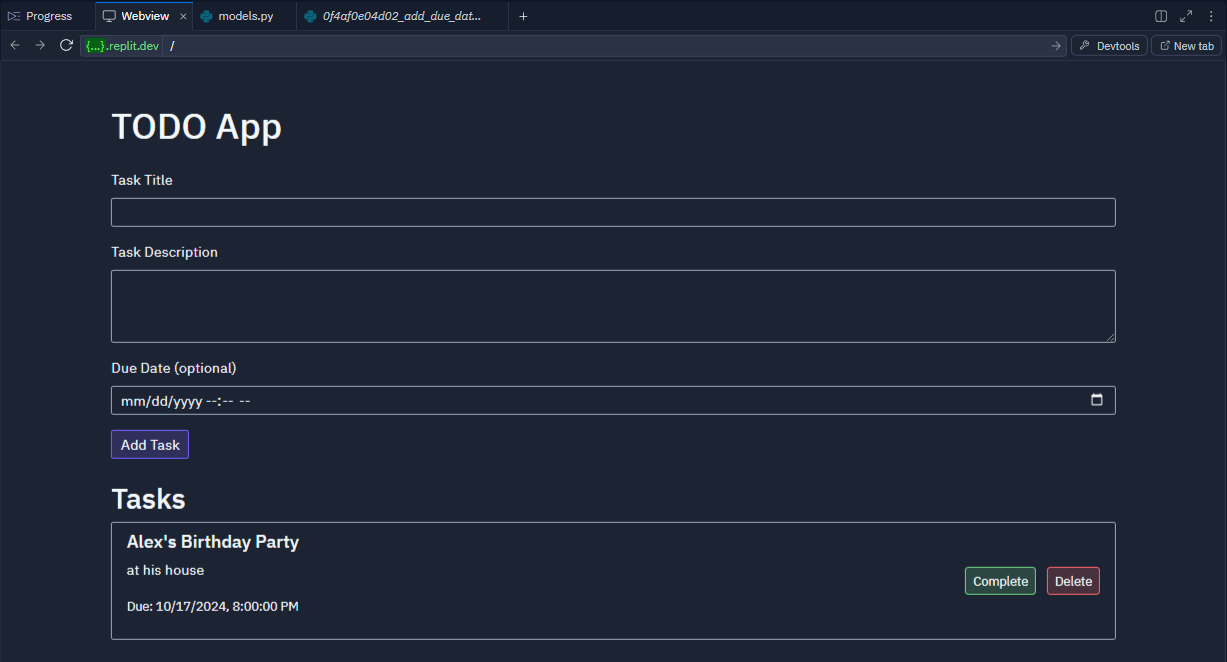Click the forward navigation arrow icon
Viewport: 1227px width, 662px height.
tap(40, 45)
